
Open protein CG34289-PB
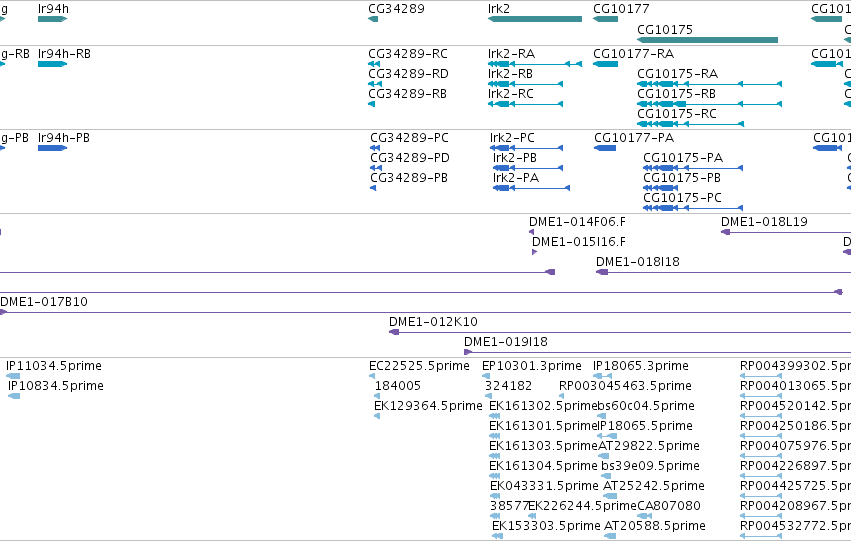tap(409, 178)
